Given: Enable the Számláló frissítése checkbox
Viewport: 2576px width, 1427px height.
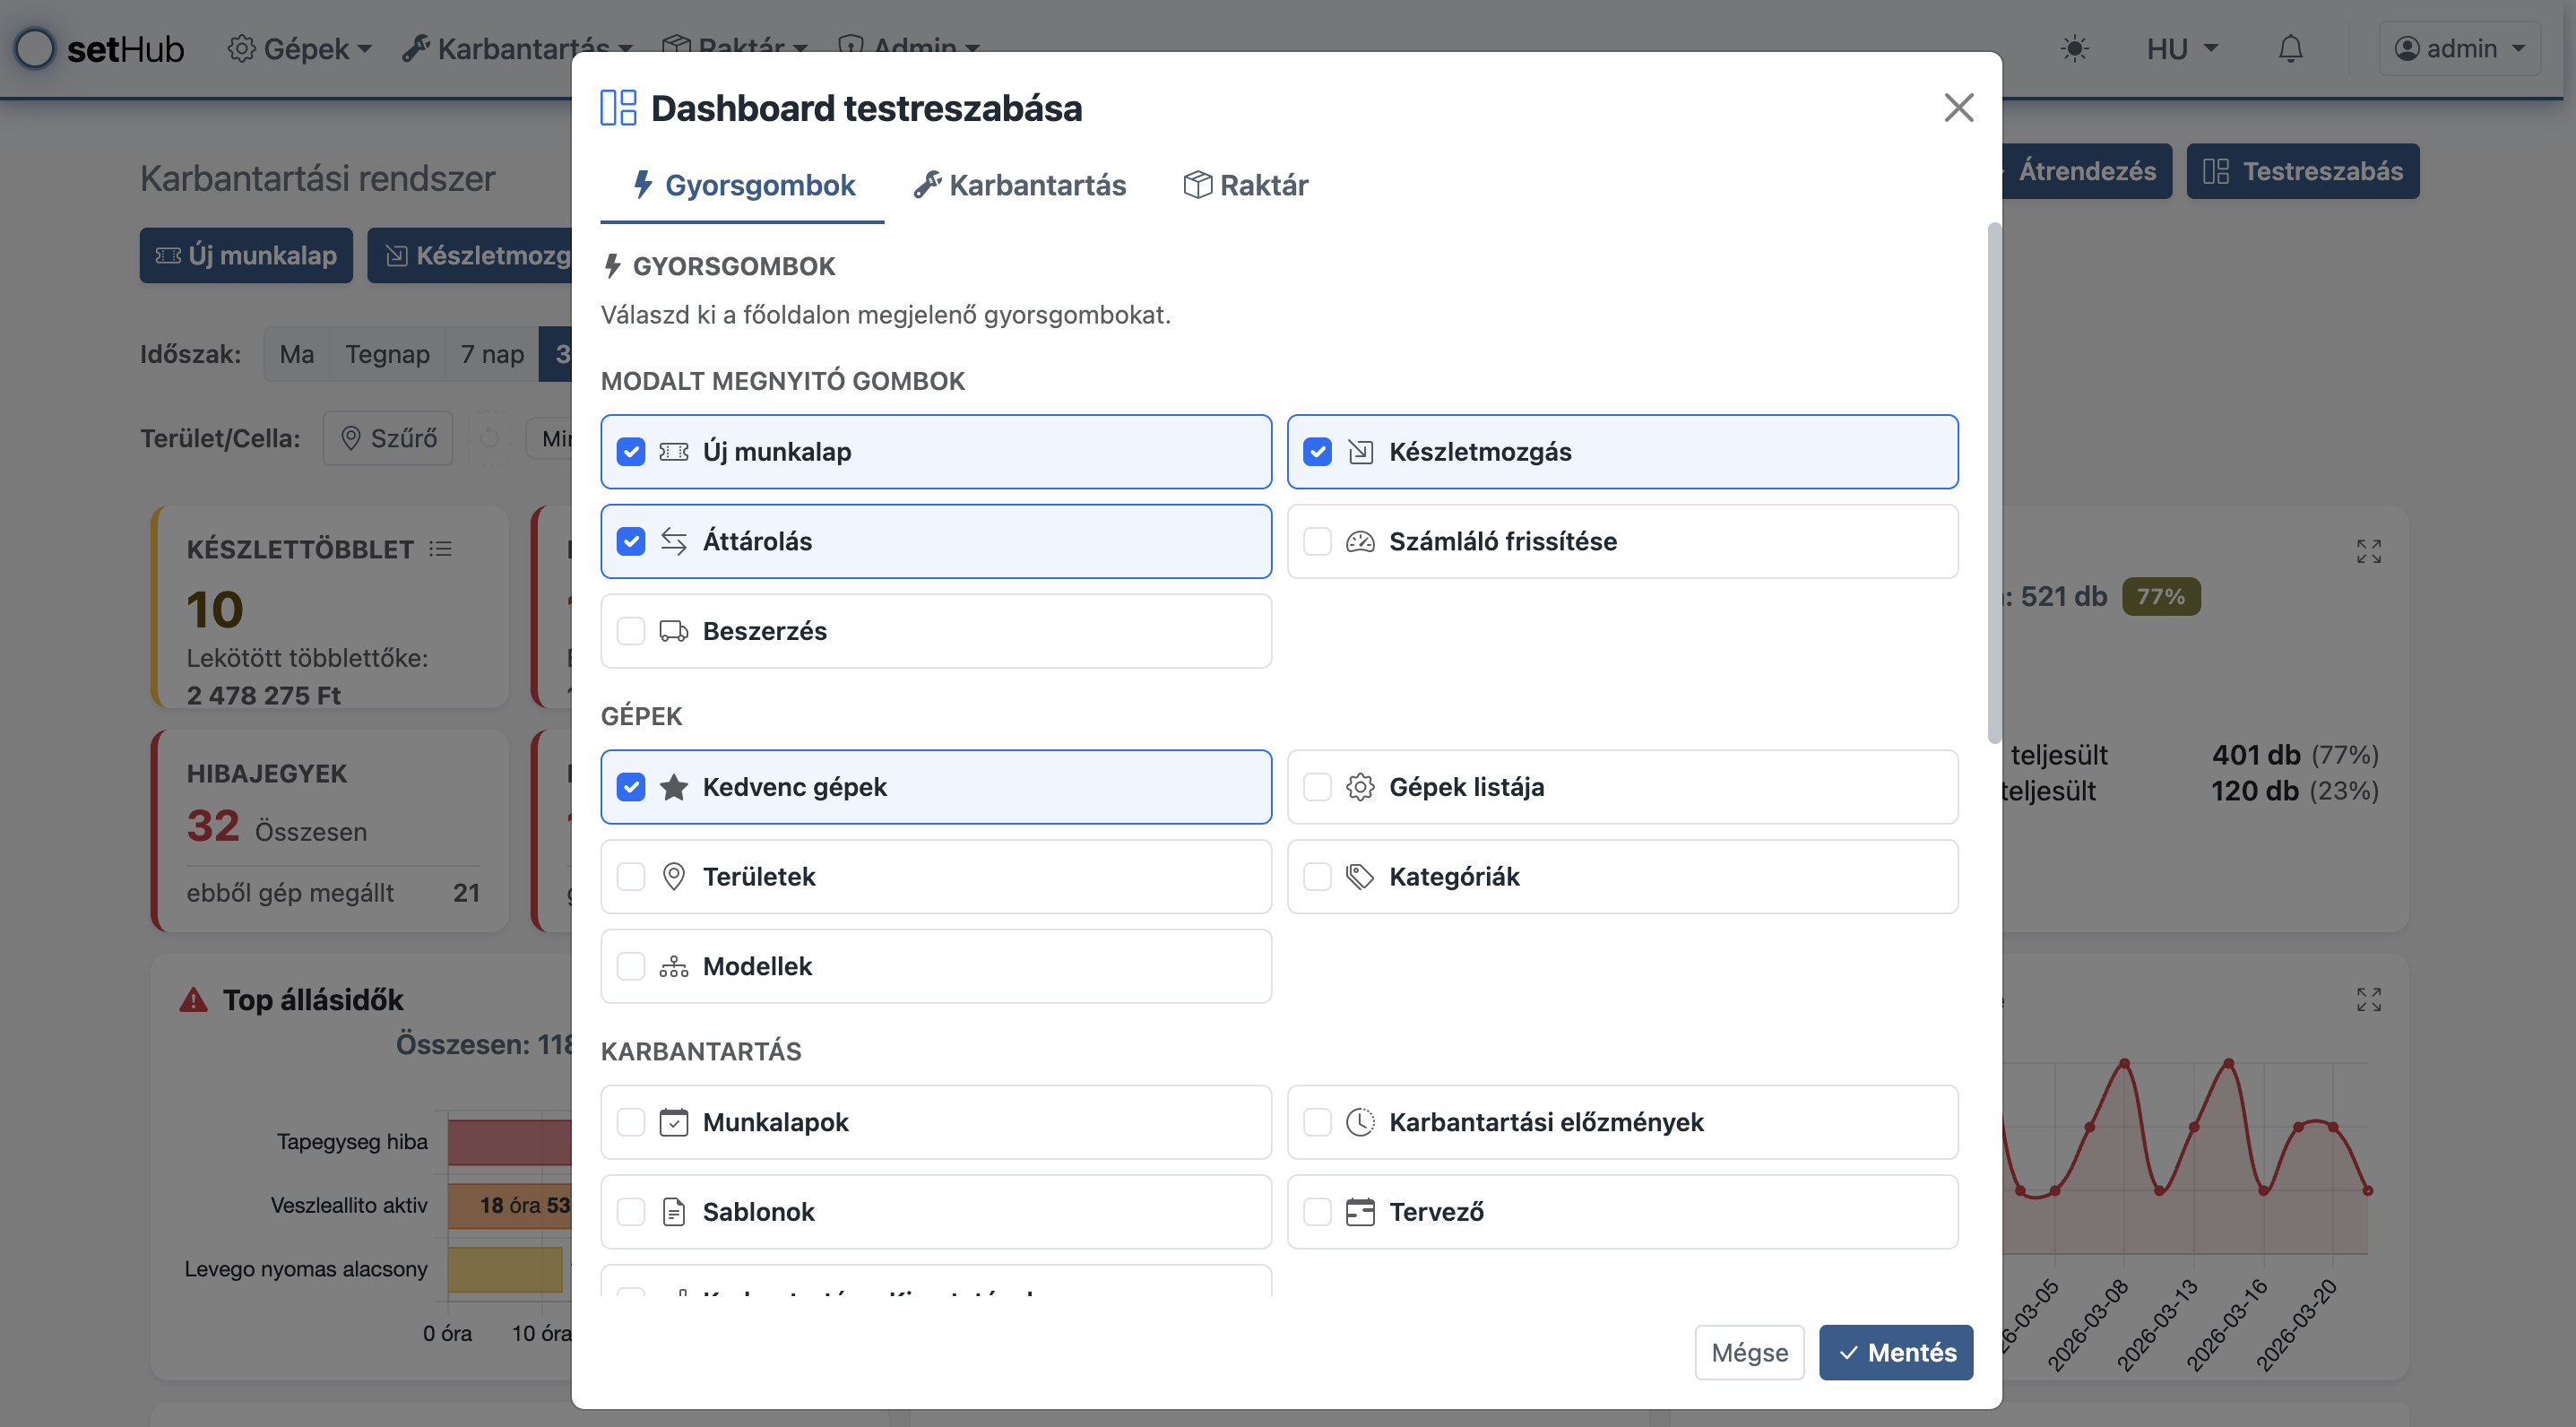Looking at the screenshot, I should click(x=1317, y=541).
